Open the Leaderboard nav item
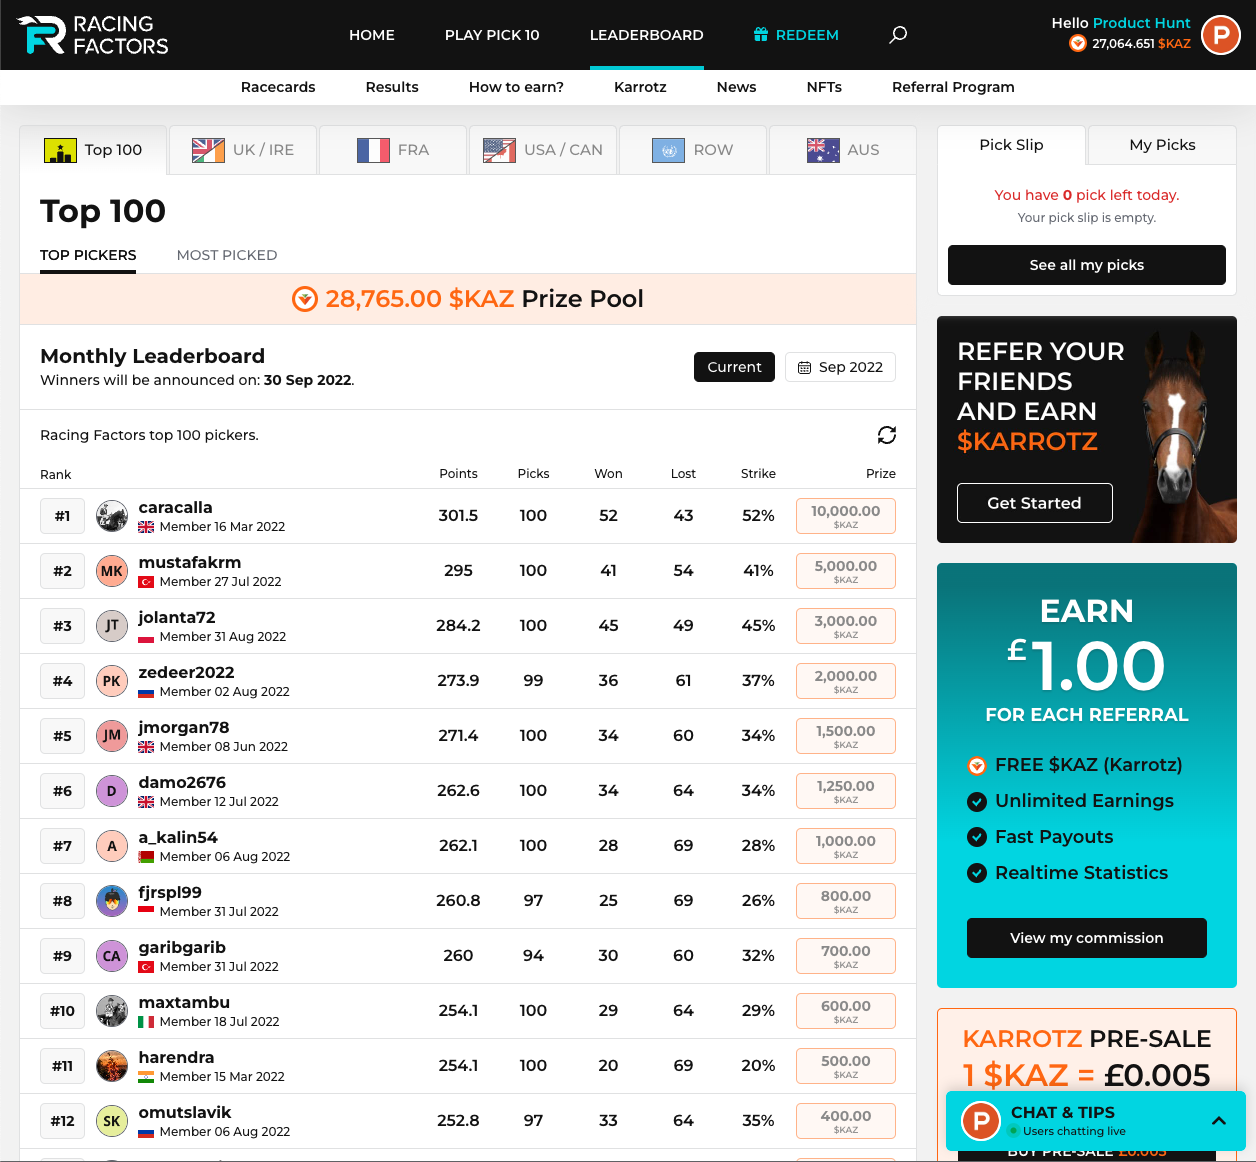Screen dimensions: 1256x1162 (x=647, y=35)
